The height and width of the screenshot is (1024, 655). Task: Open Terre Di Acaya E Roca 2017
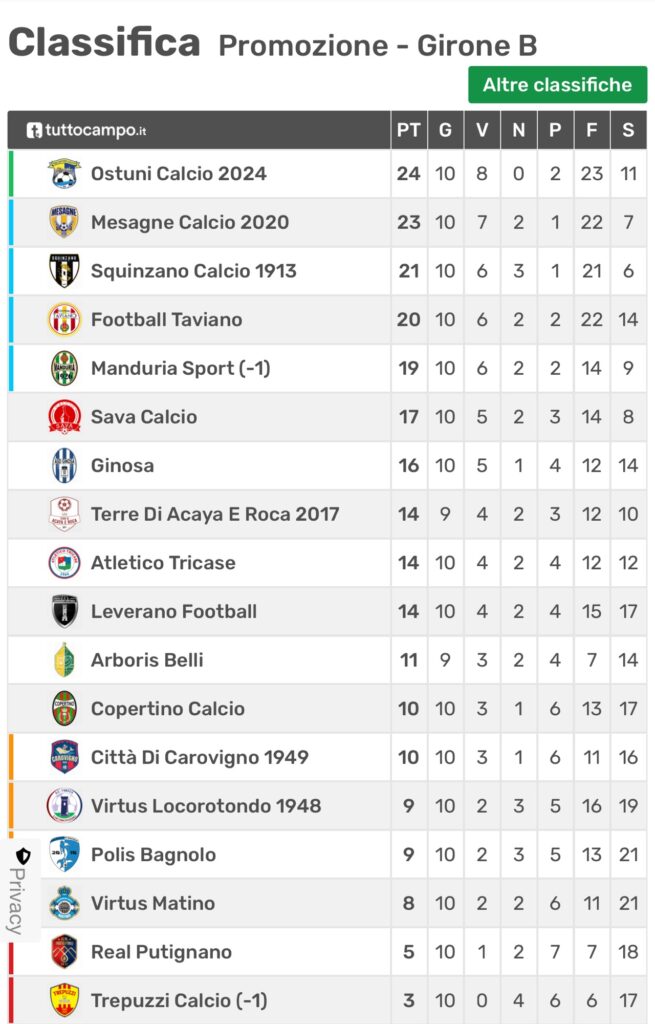pos(215,514)
